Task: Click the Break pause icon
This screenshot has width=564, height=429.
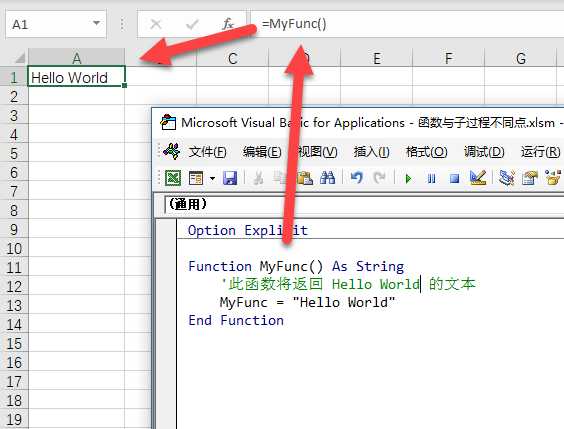Action: (x=431, y=178)
